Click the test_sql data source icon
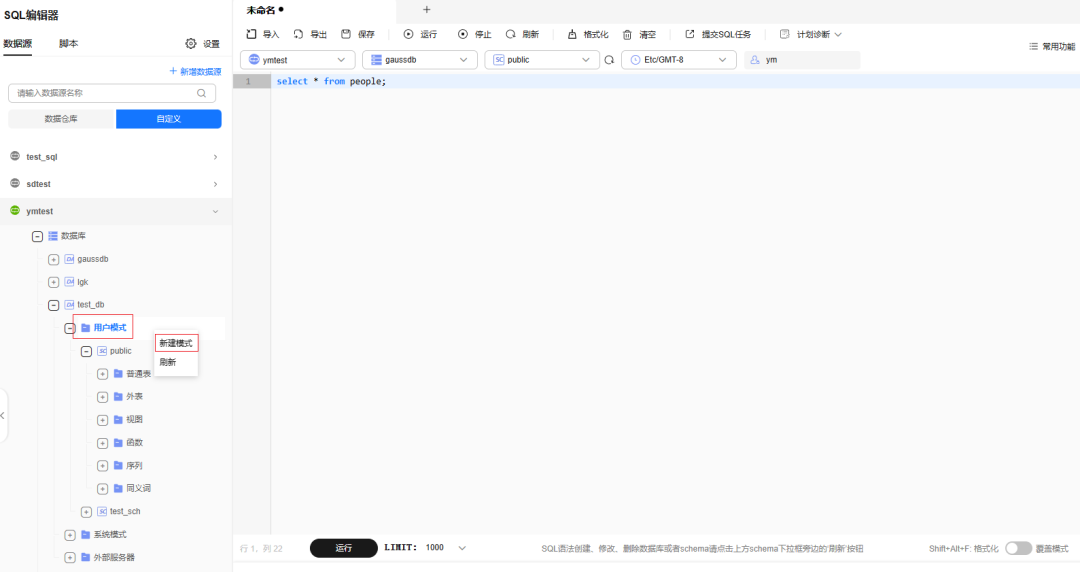The width and height of the screenshot is (1080, 572). (x=15, y=156)
